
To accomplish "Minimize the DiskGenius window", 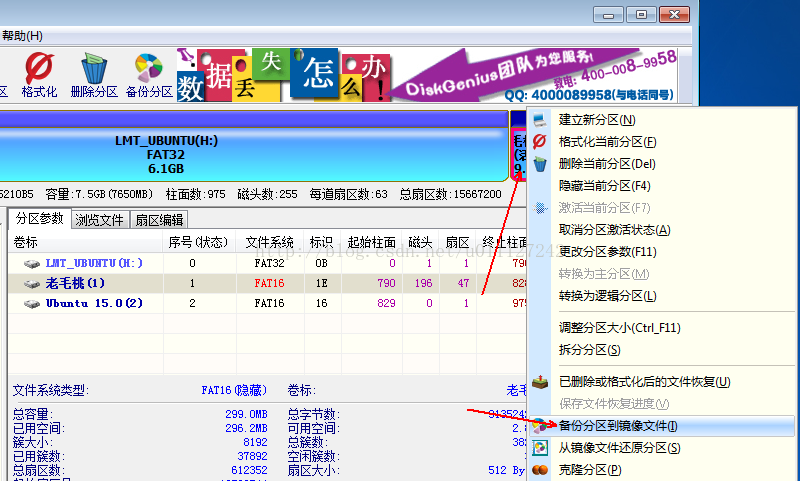I will pos(608,15).
